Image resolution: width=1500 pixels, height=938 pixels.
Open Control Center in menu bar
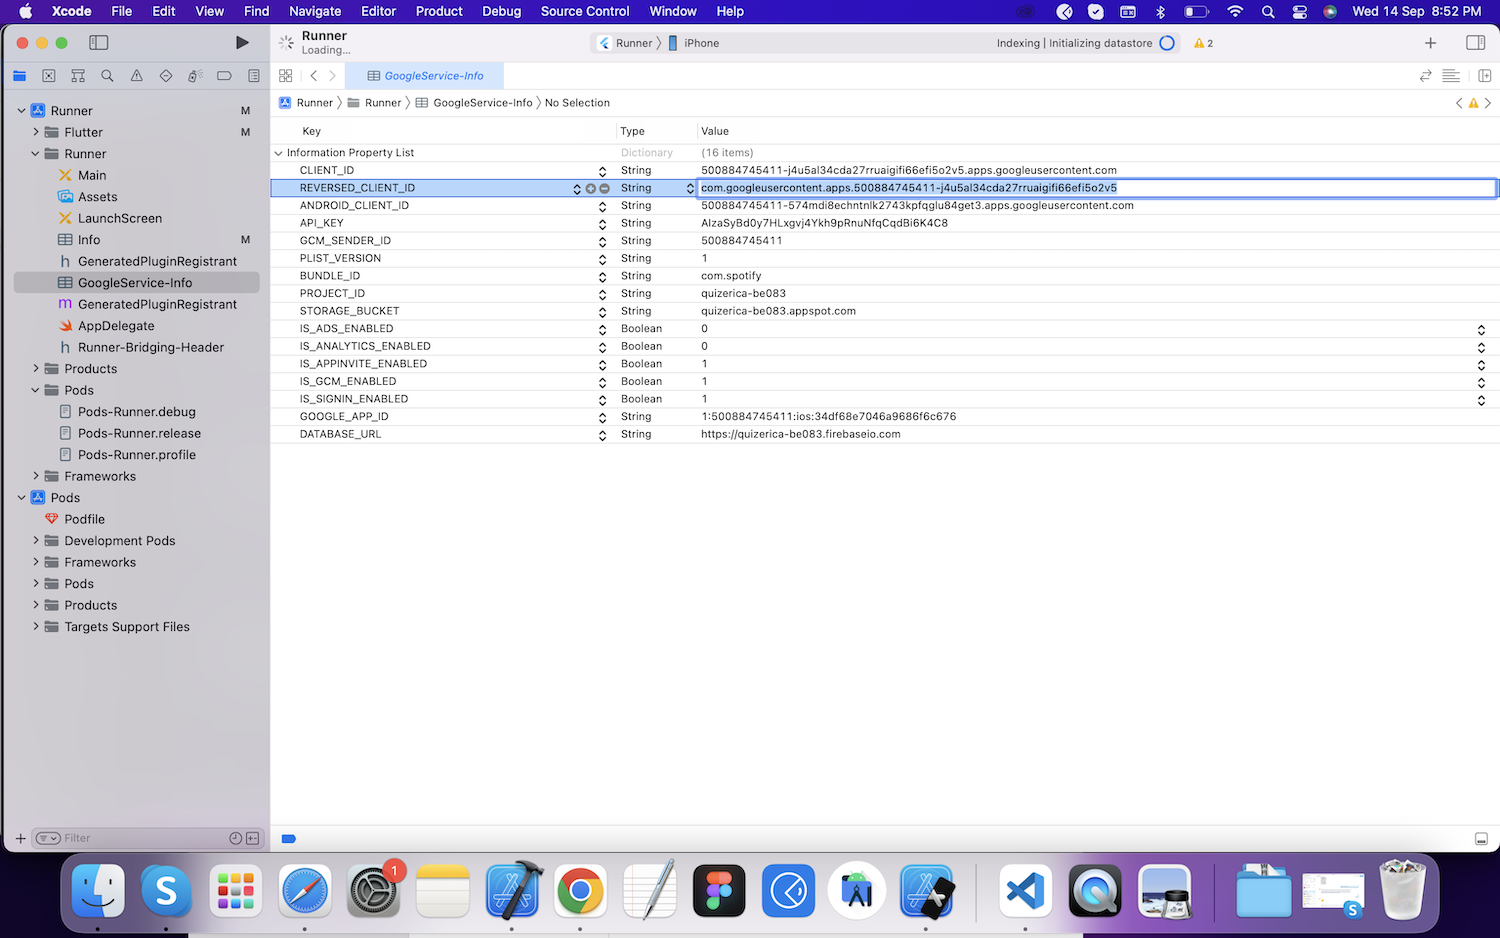point(1299,11)
